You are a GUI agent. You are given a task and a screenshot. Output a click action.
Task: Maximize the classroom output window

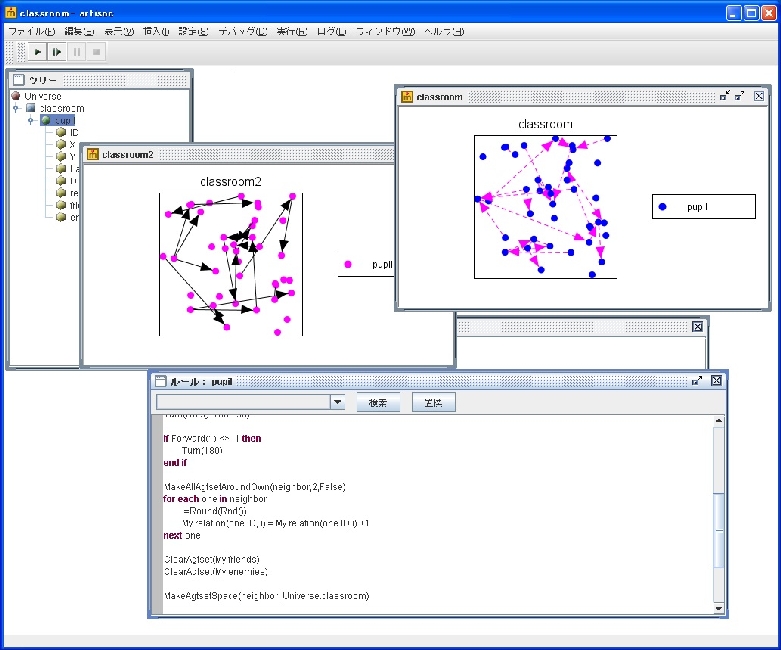point(740,96)
